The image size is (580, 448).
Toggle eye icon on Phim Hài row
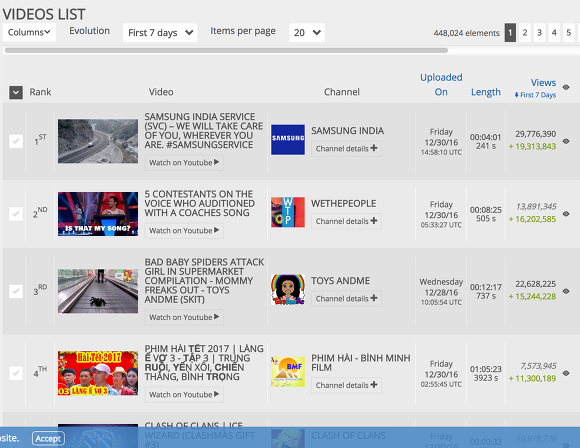point(566,373)
